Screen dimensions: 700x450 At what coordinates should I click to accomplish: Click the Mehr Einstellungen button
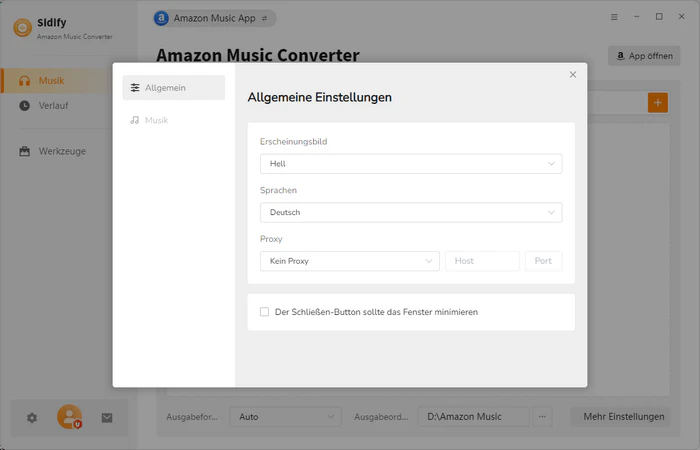click(x=624, y=417)
